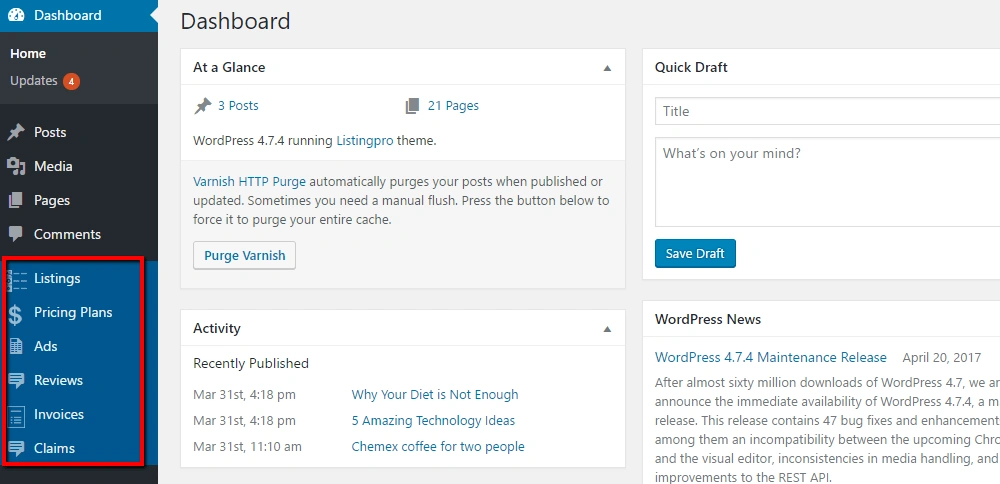Click the Pages icon in sidebar

(x=16, y=200)
